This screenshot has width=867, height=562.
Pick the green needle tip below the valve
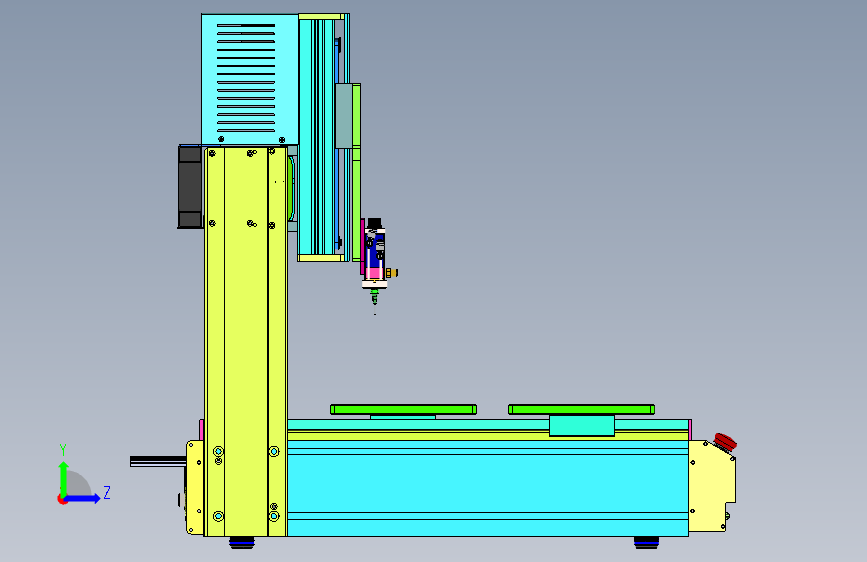tap(374, 298)
